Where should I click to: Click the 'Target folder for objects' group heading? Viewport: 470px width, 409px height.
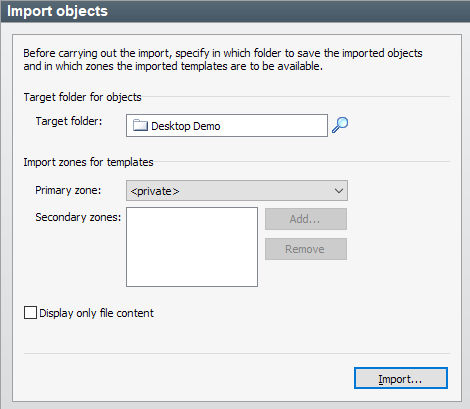[82, 97]
